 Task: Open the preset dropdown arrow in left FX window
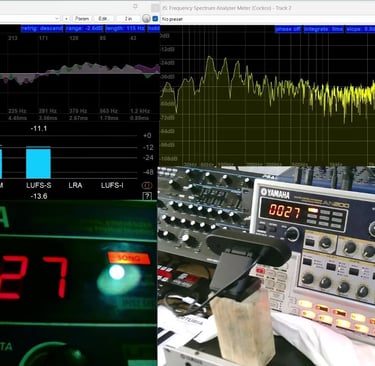(x=57, y=19)
